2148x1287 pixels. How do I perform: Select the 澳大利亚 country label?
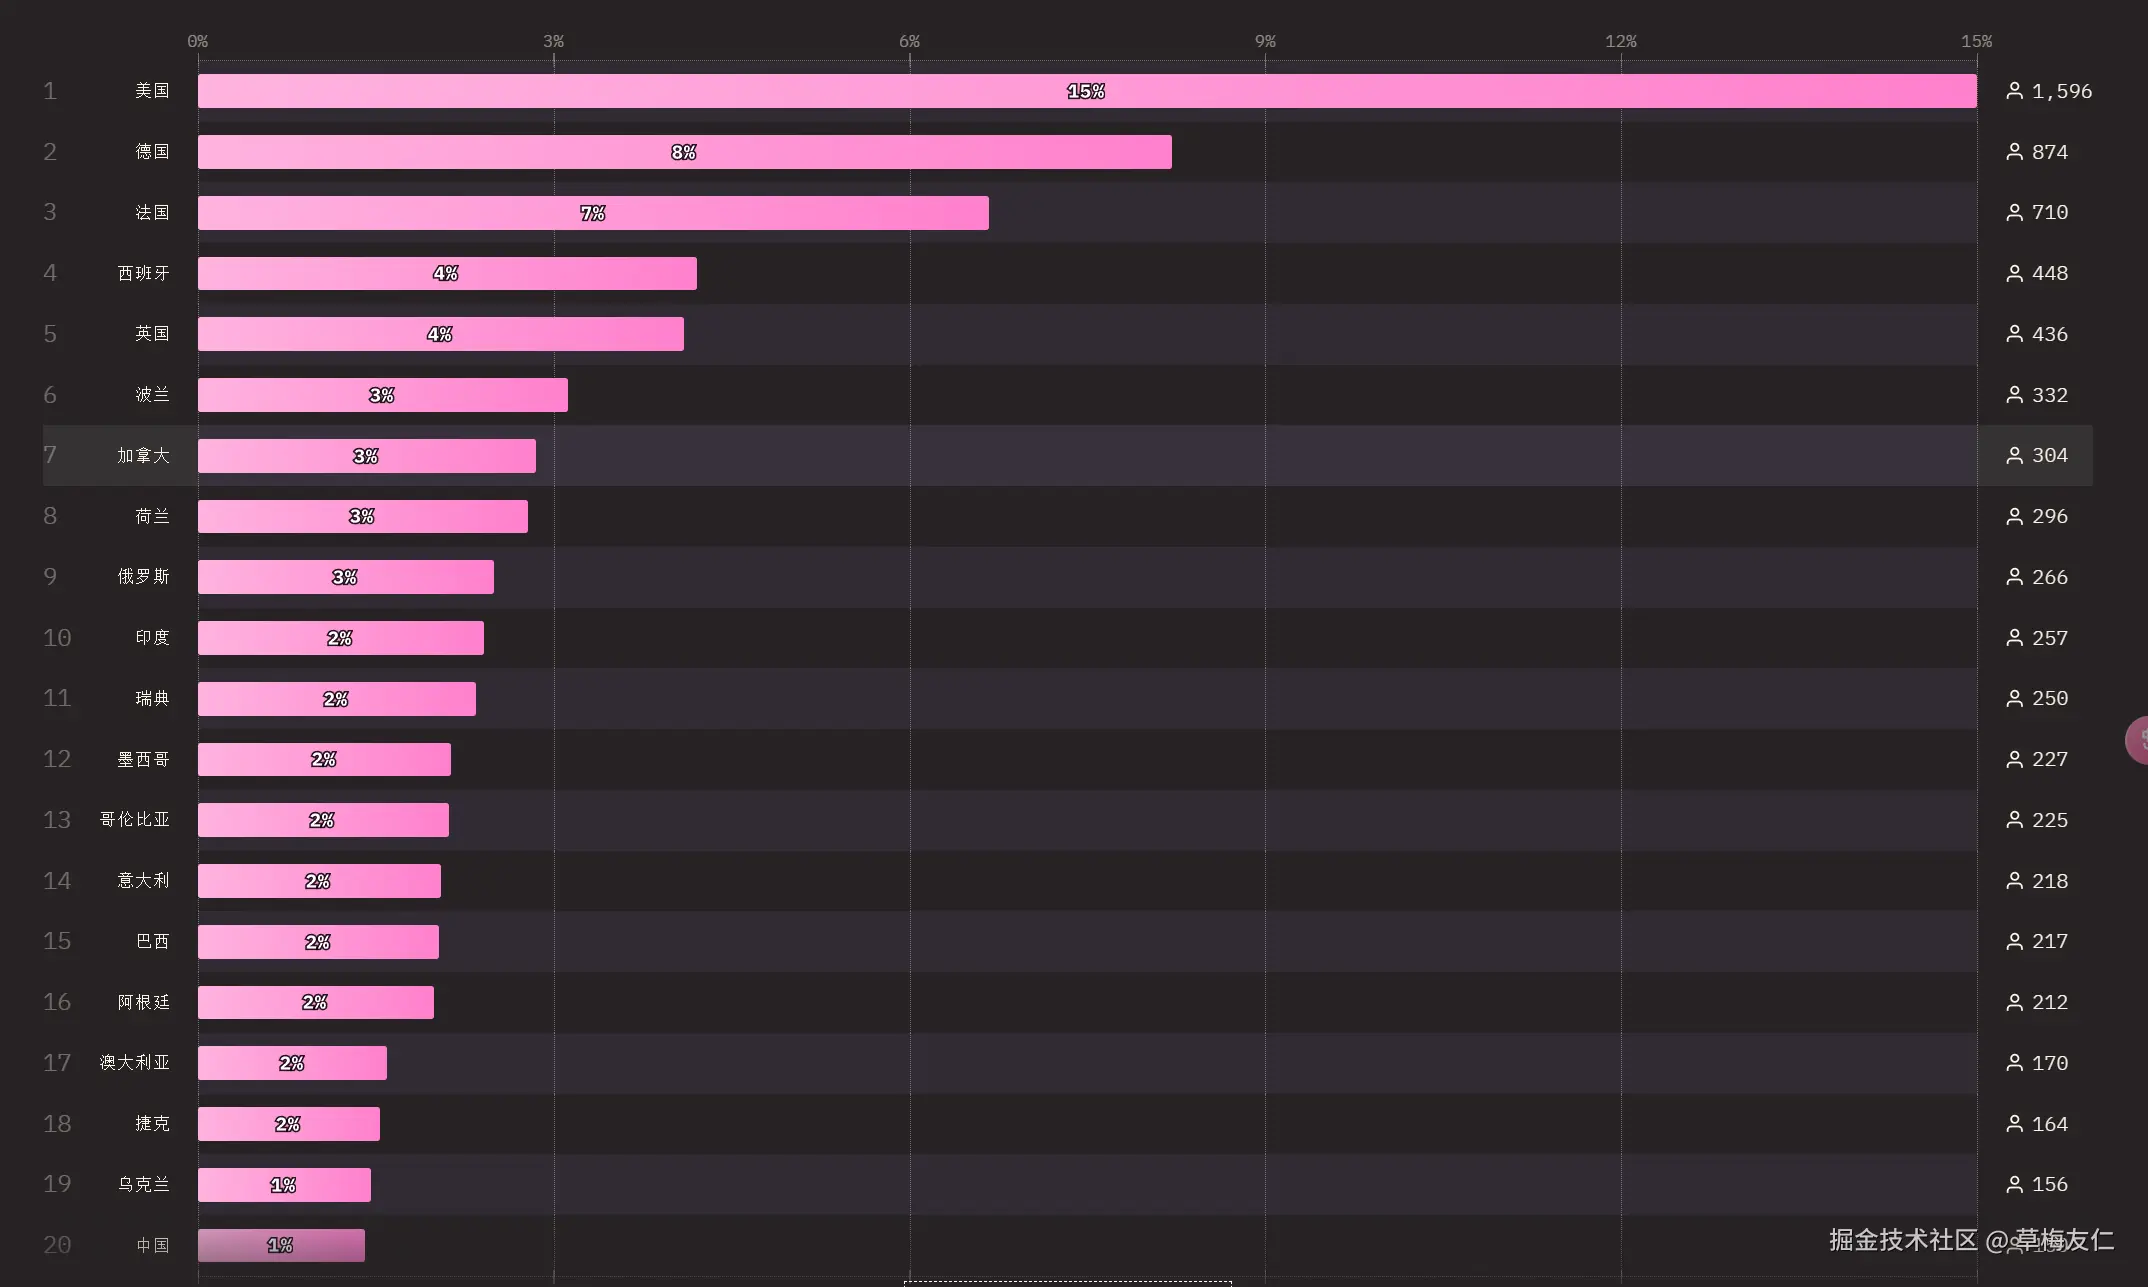pos(134,1063)
